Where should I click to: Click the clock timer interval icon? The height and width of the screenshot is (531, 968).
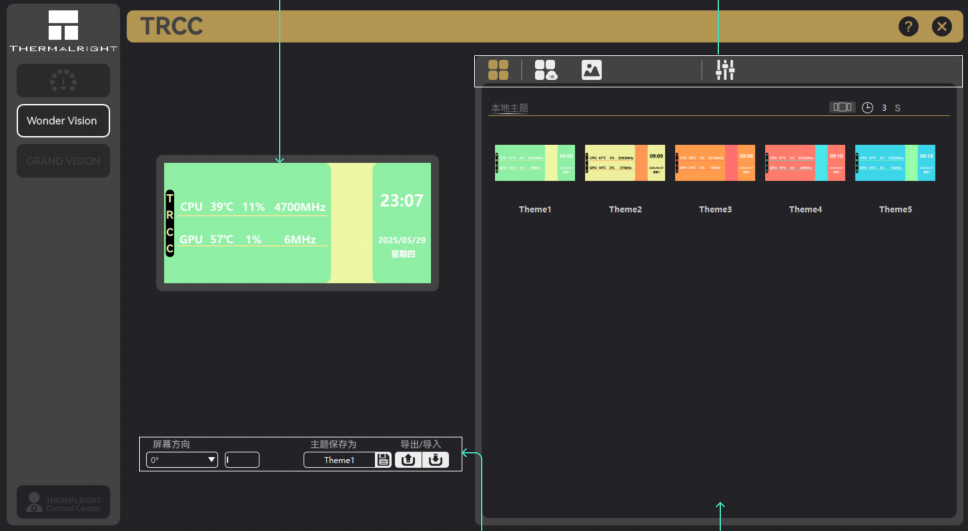click(x=868, y=107)
